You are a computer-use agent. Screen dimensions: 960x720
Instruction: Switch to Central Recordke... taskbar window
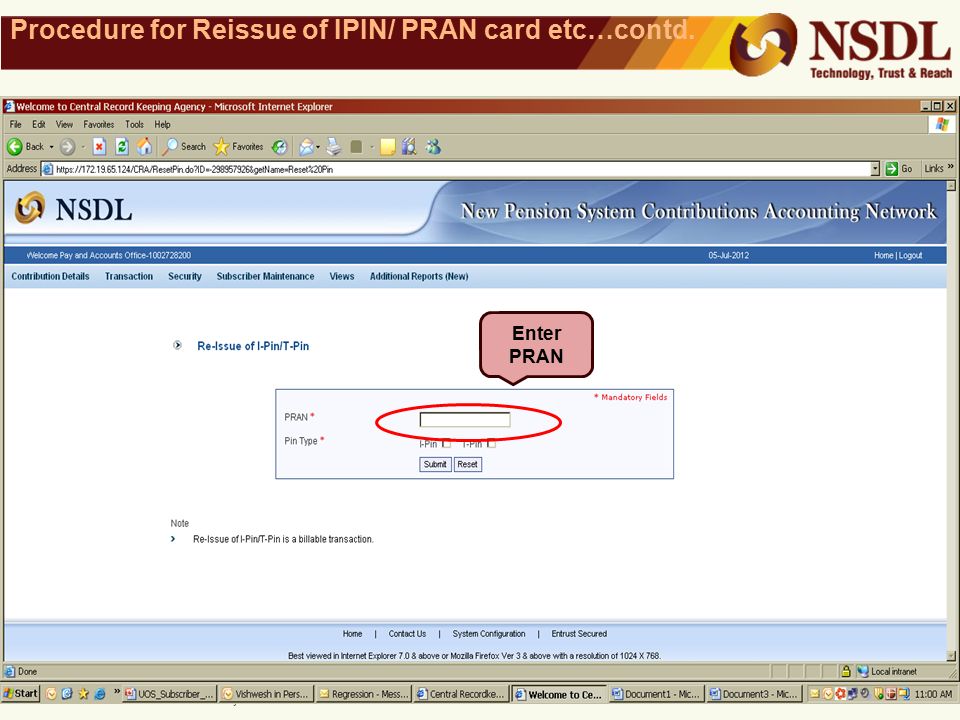click(x=462, y=694)
